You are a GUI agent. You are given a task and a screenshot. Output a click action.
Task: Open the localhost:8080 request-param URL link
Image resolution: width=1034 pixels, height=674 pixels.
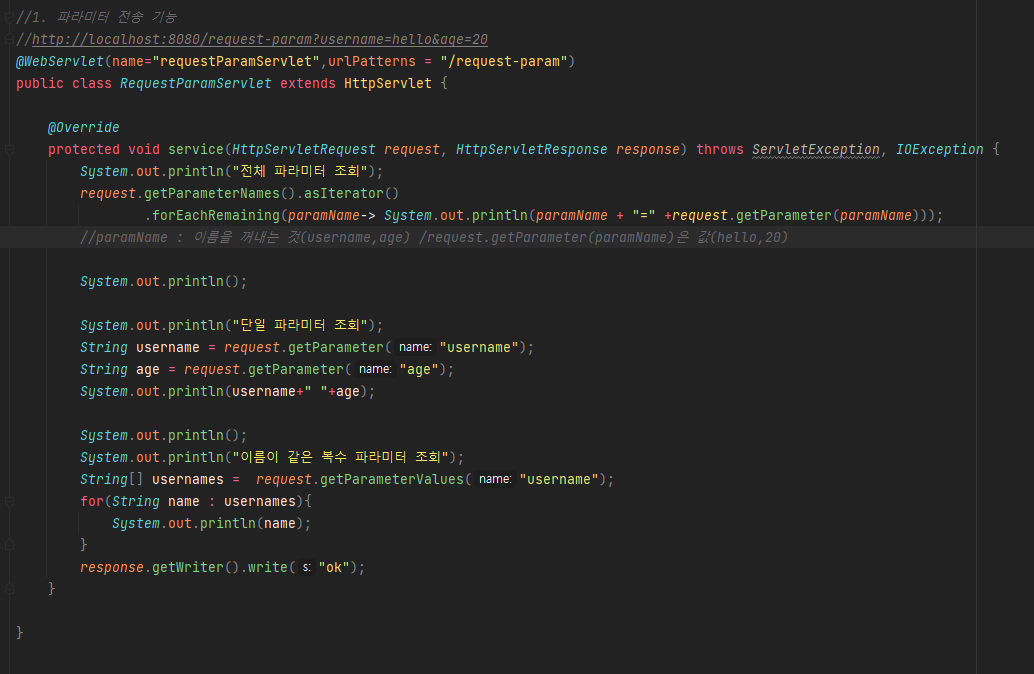[260, 40]
